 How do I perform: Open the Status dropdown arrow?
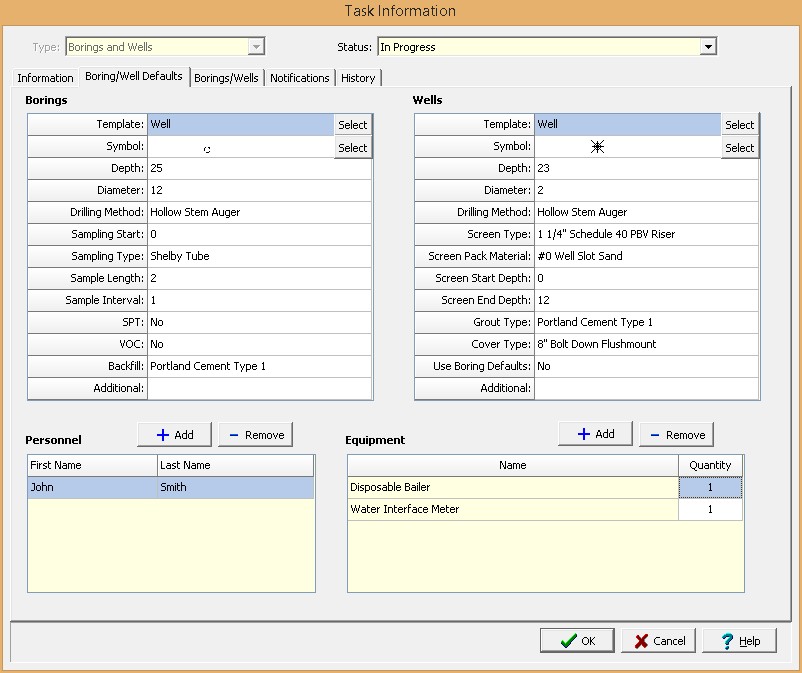tap(708, 47)
